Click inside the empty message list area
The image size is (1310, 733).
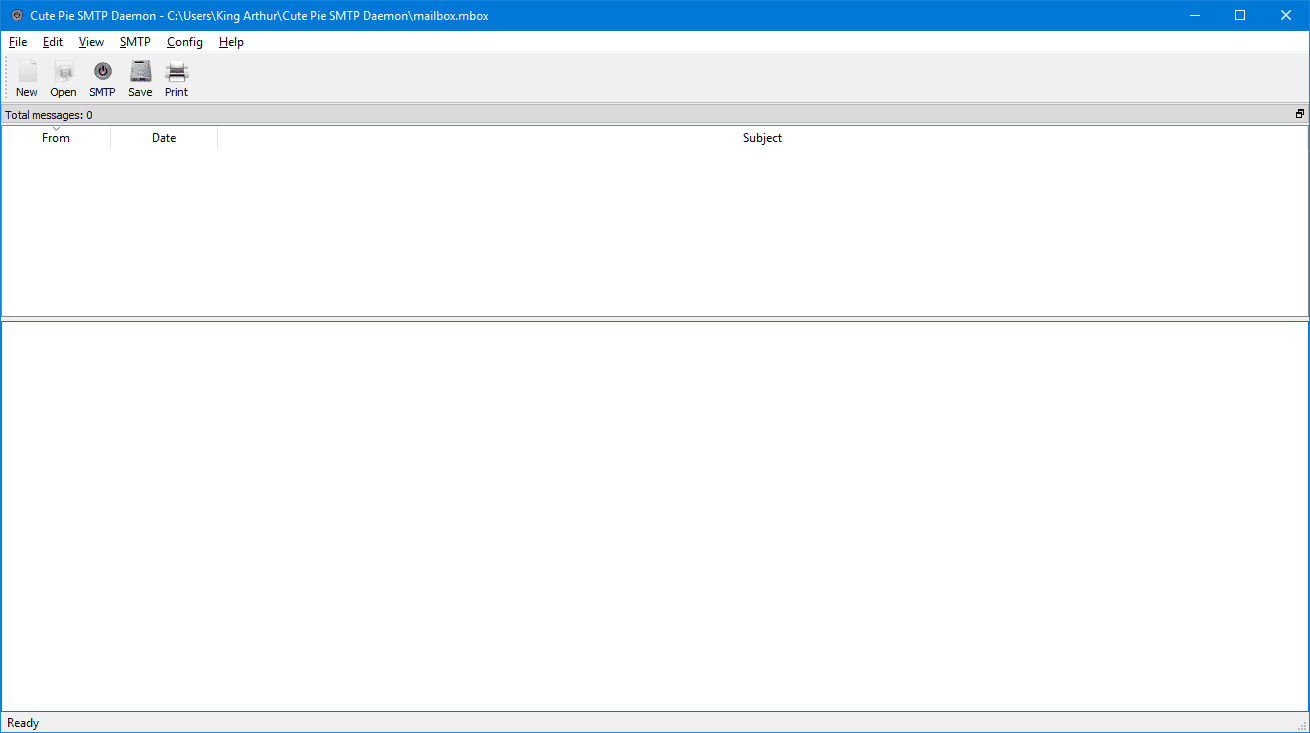pyautogui.click(x=654, y=232)
